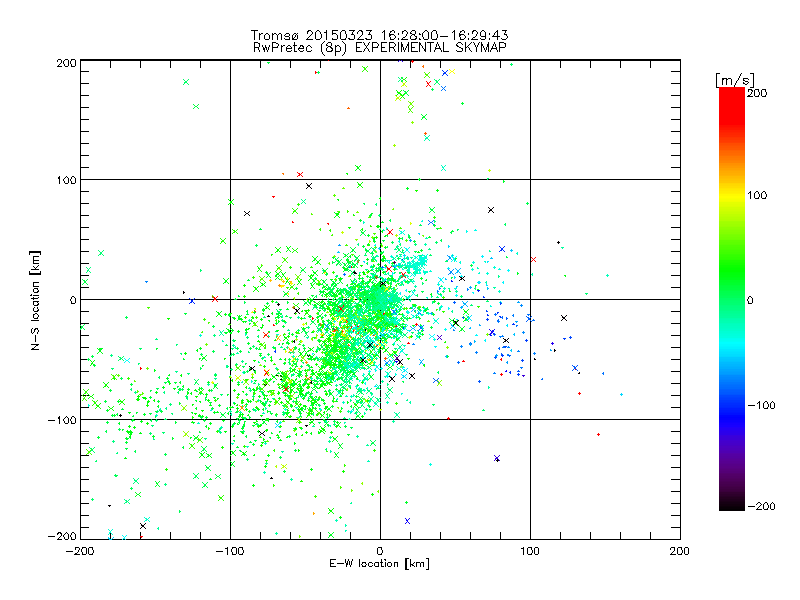Pick the red region of the colorbar
Screen dimensions: 800x600
click(732, 105)
